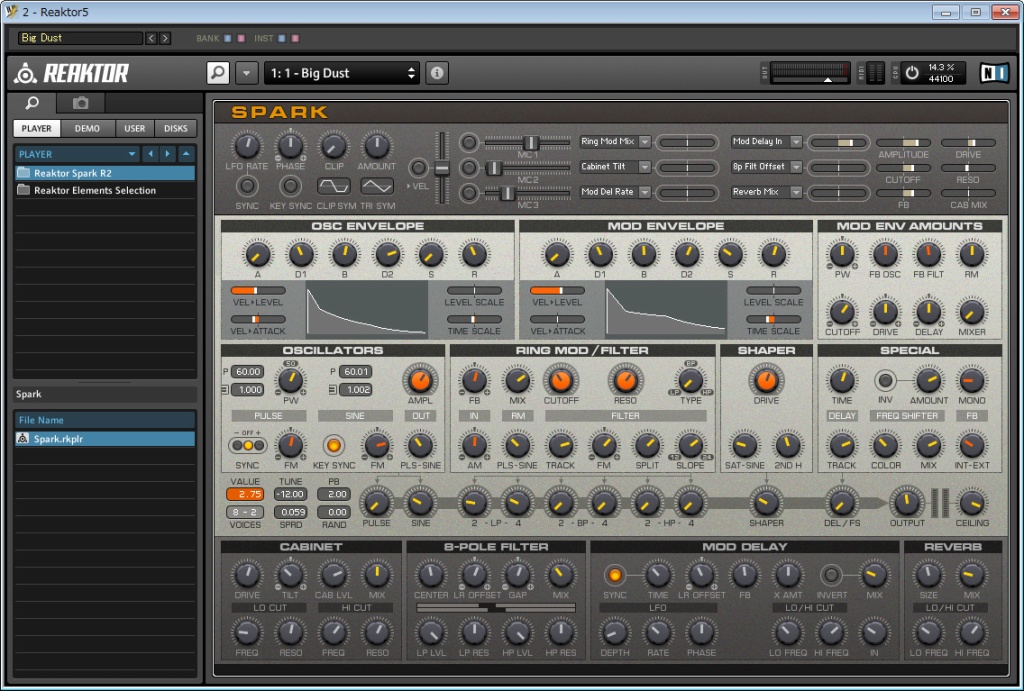Click the blue square next to INST
1024x691 pixels.
[x=281, y=39]
